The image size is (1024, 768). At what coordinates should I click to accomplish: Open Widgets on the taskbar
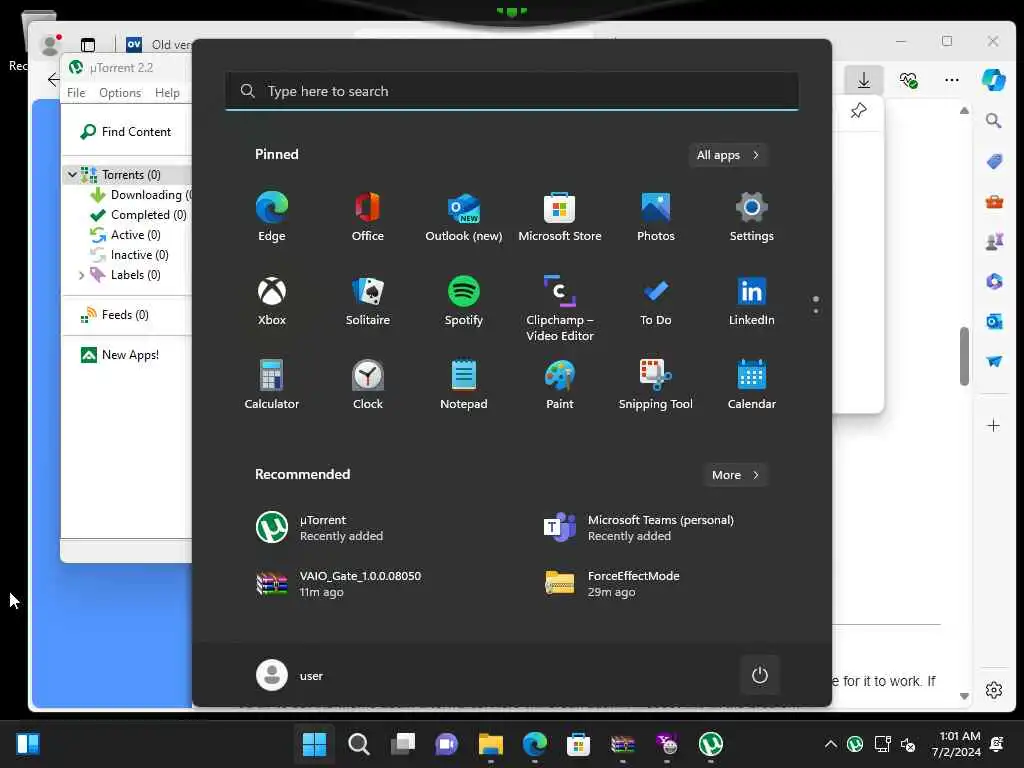point(27,744)
